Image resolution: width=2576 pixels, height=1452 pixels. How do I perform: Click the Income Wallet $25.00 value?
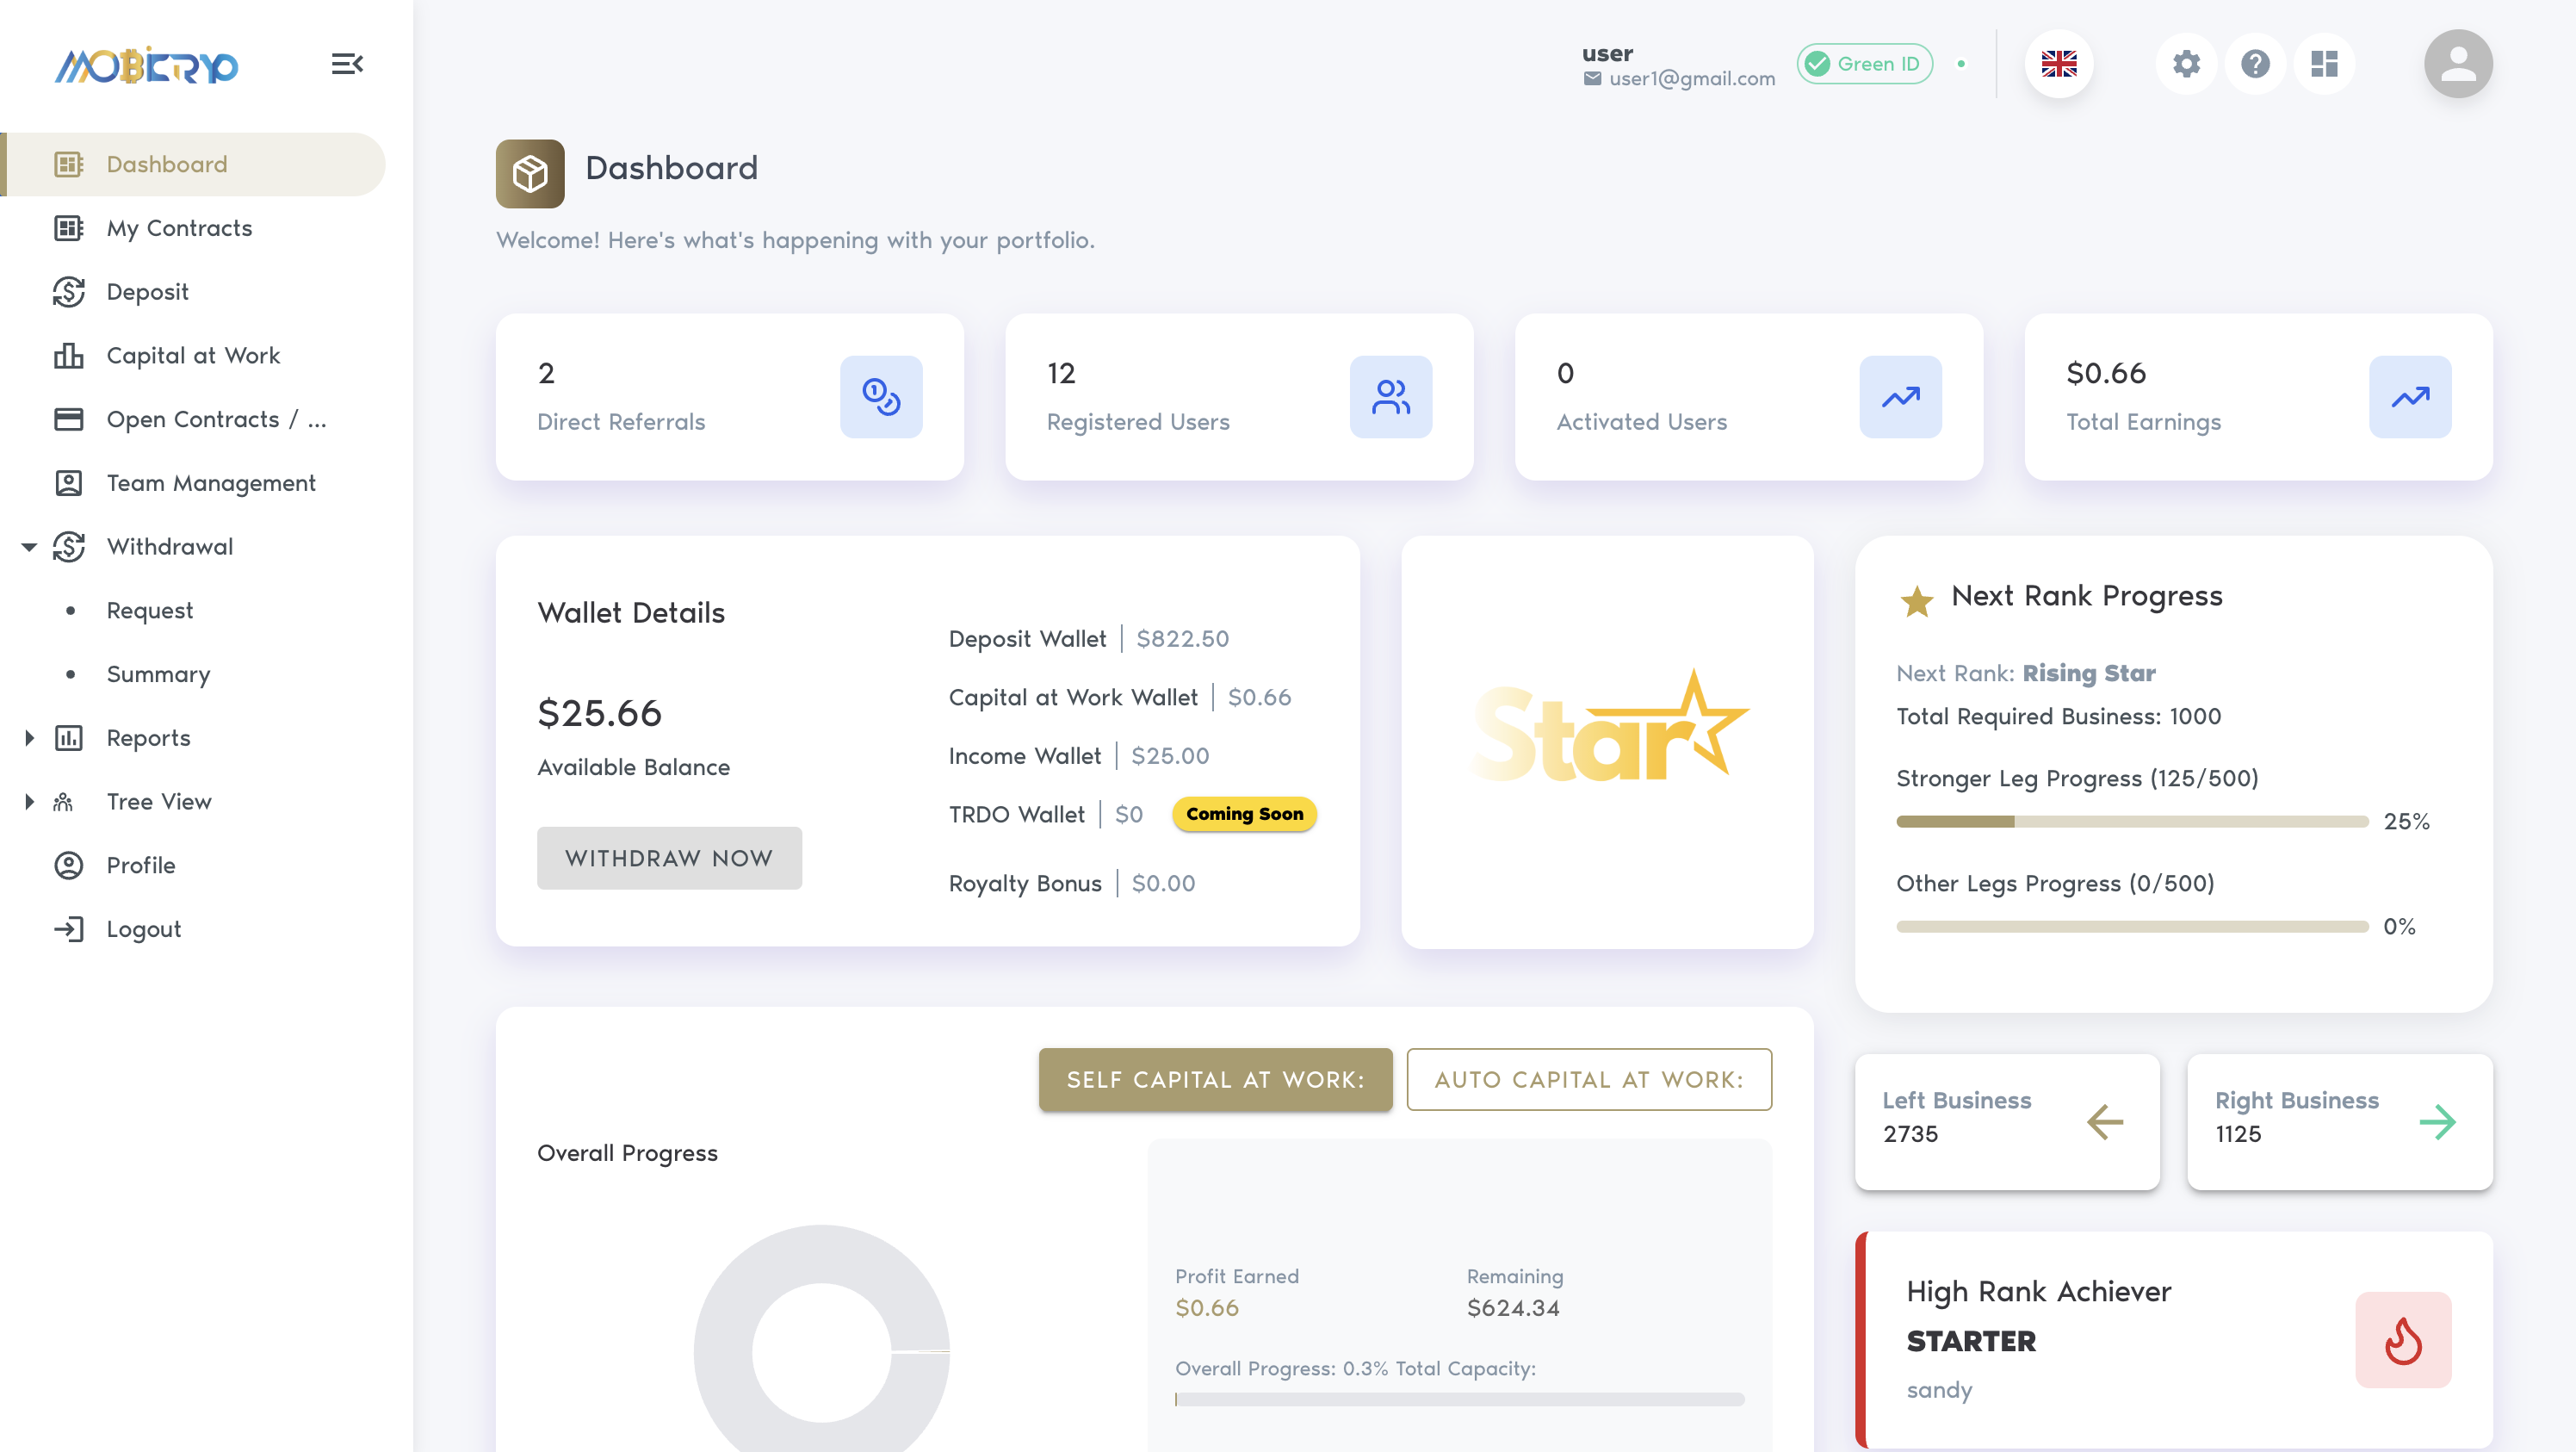click(x=1170, y=756)
